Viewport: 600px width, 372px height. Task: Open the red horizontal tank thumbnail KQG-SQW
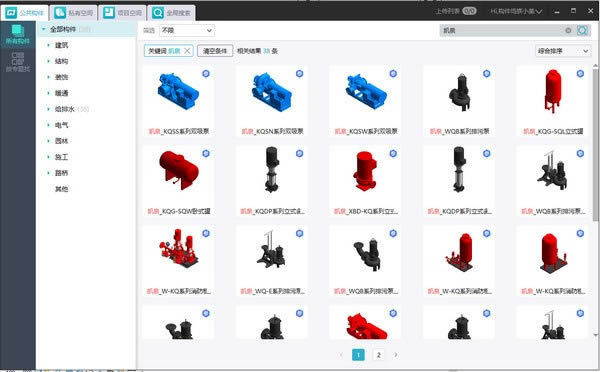178,171
